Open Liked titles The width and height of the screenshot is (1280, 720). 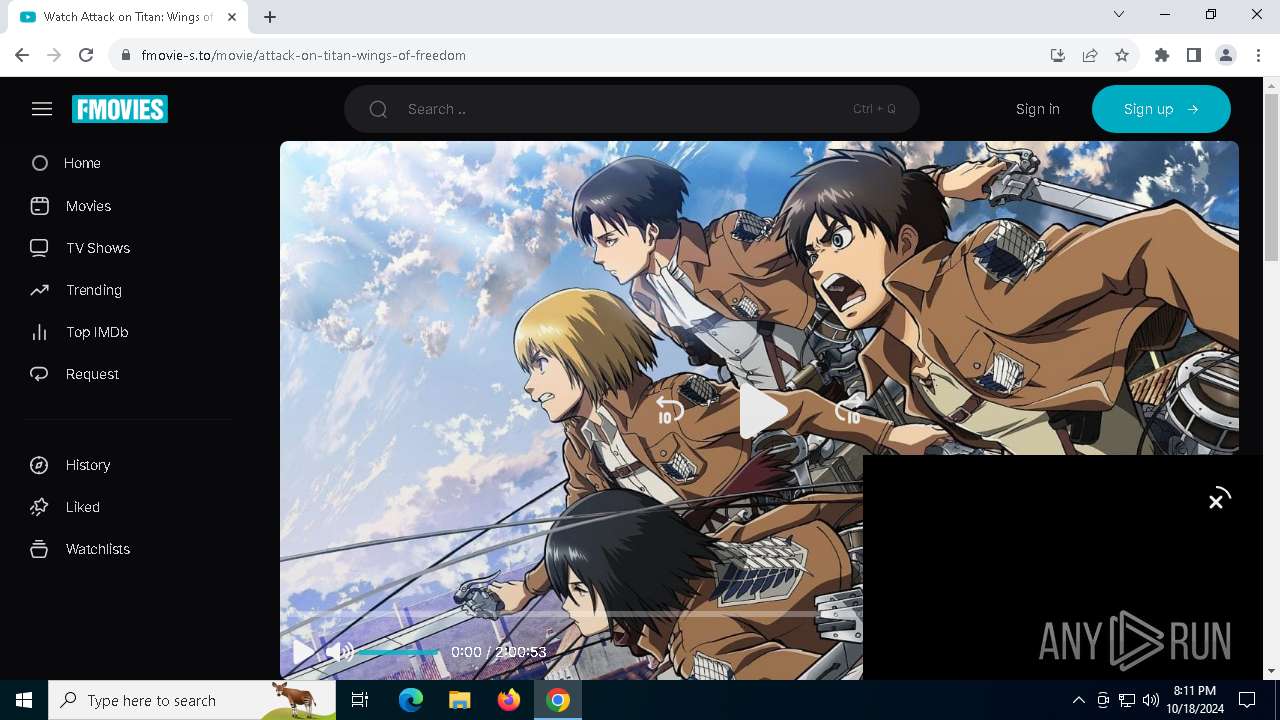click(83, 507)
